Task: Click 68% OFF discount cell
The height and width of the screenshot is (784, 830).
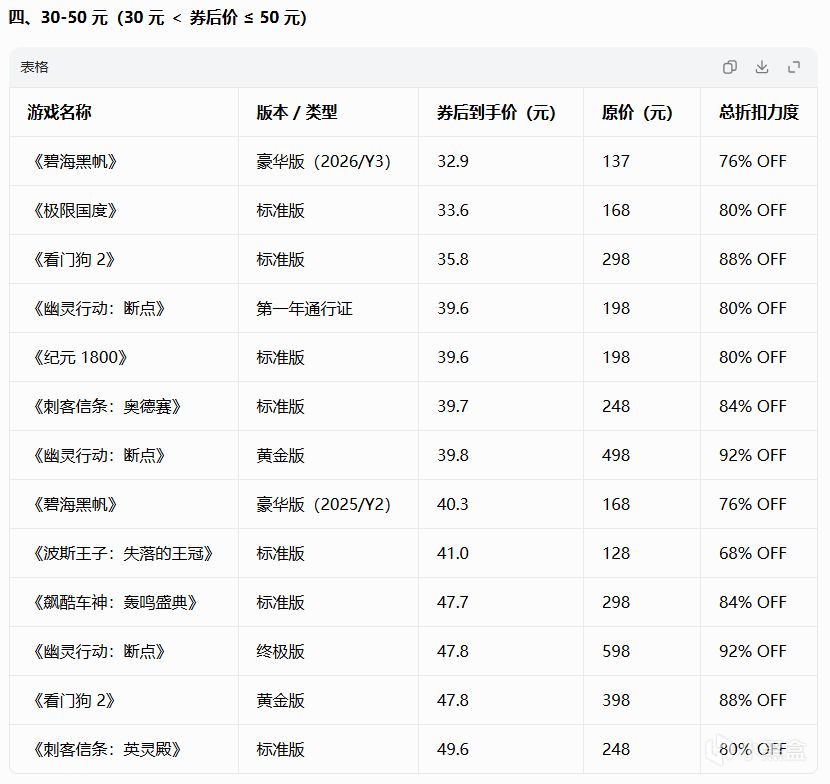Action: pyautogui.click(x=752, y=553)
